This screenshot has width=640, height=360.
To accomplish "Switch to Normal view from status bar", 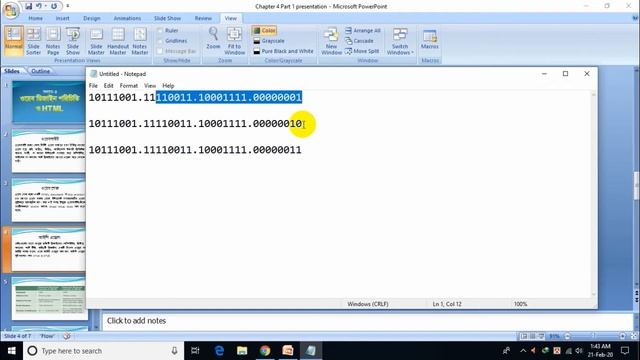I will coord(524,336).
